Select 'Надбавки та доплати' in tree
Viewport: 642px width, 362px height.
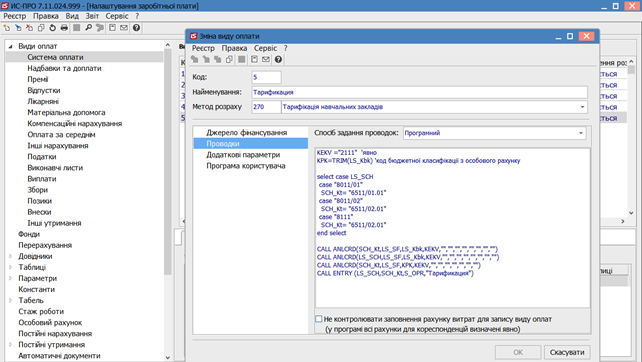pyautogui.click(x=64, y=68)
